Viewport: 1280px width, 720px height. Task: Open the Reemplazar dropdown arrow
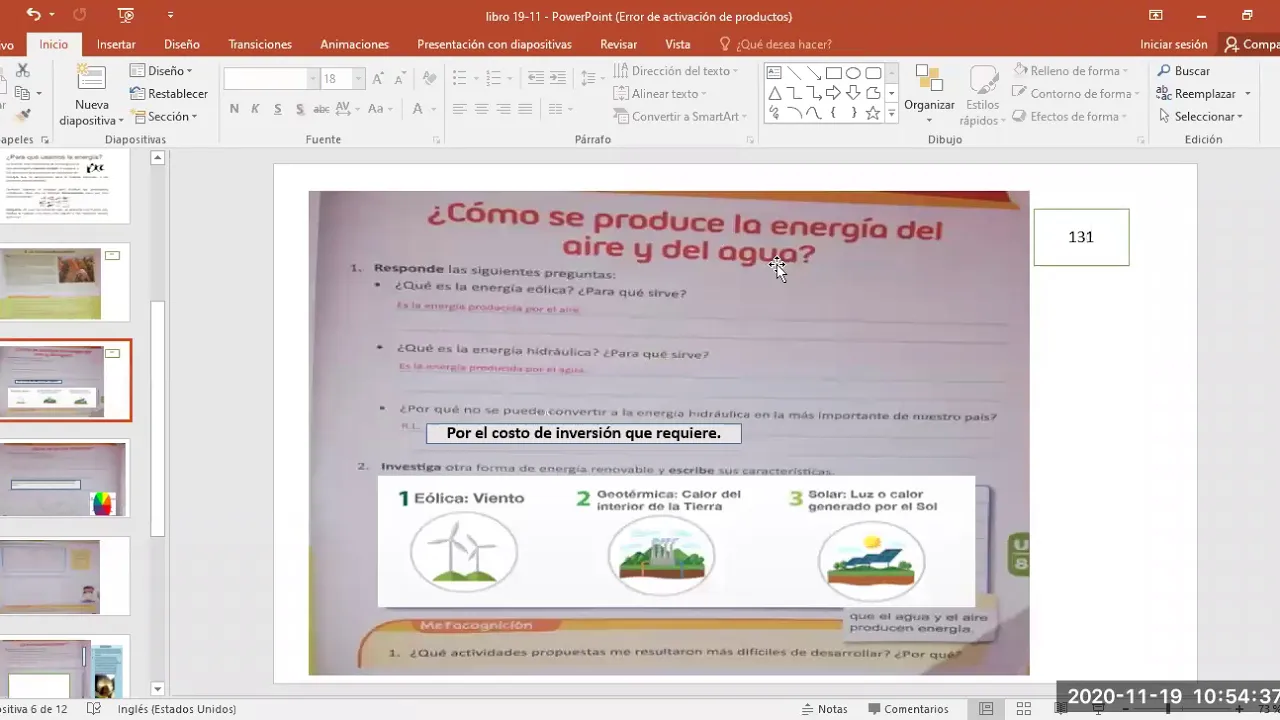1247,94
